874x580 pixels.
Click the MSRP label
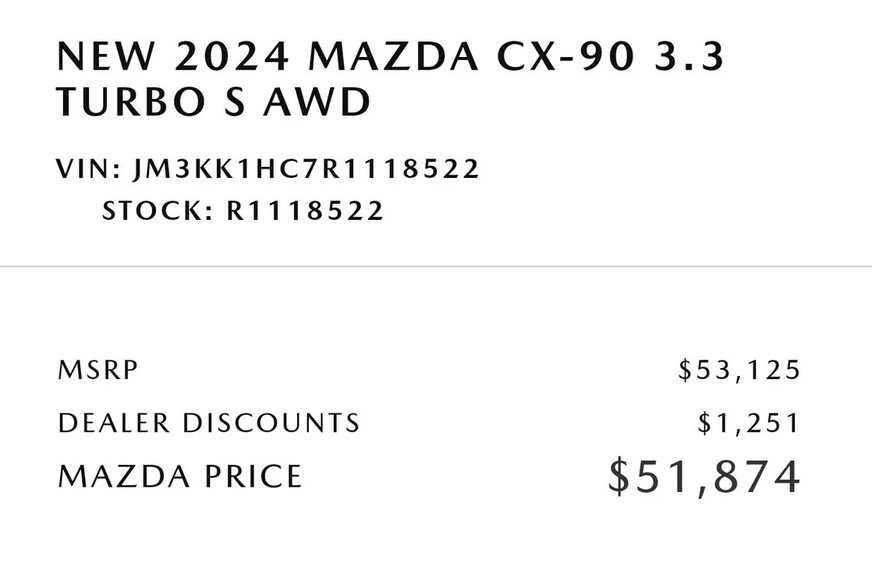(x=98, y=371)
